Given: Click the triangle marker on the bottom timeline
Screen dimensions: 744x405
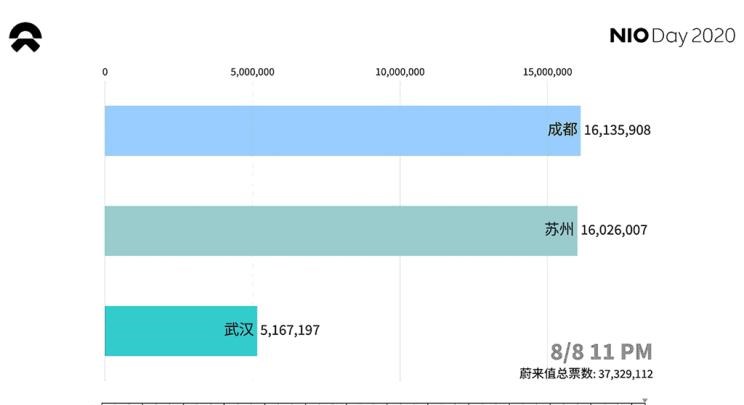Looking at the screenshot, I should coord(643,400).
